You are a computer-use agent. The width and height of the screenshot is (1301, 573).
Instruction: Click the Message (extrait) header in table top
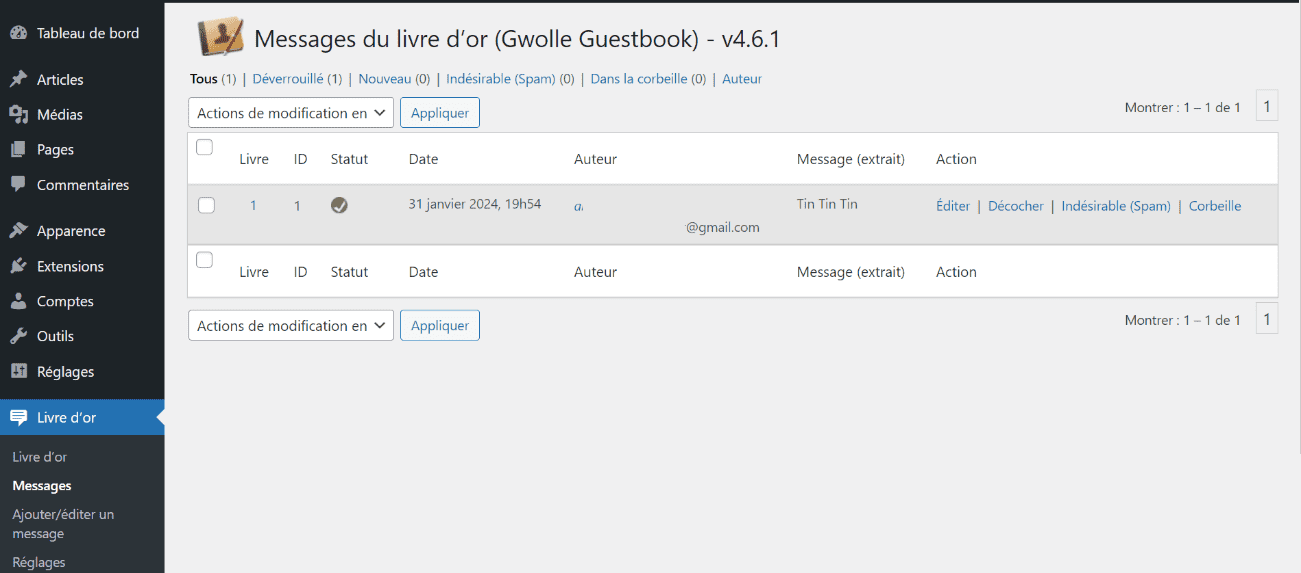point(851,159)
